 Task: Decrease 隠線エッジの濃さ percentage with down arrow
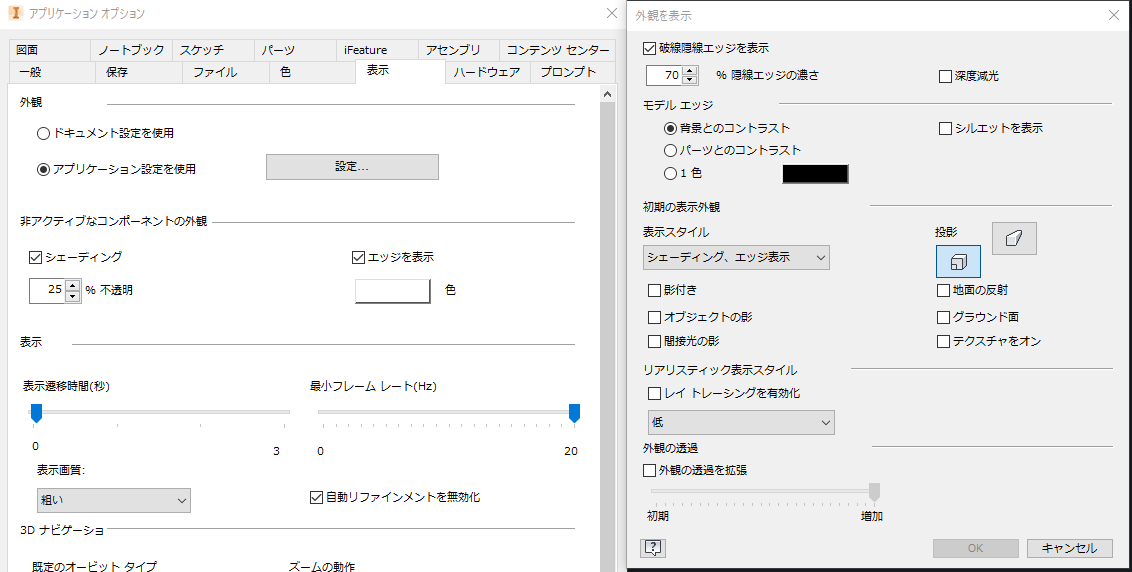point(690,80)
